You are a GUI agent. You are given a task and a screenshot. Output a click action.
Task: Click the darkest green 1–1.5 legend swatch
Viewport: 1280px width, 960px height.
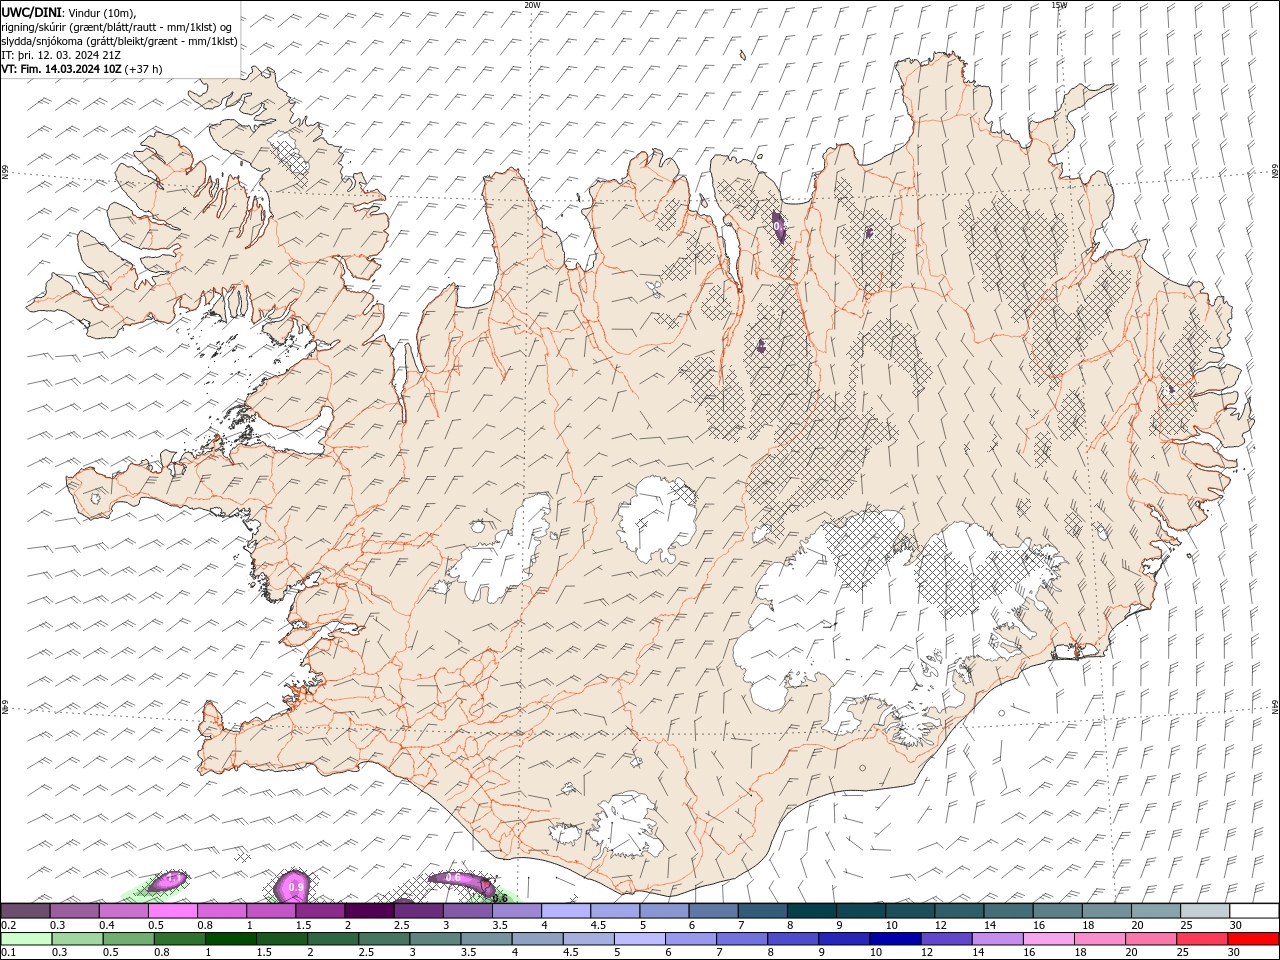click(231, 939)
